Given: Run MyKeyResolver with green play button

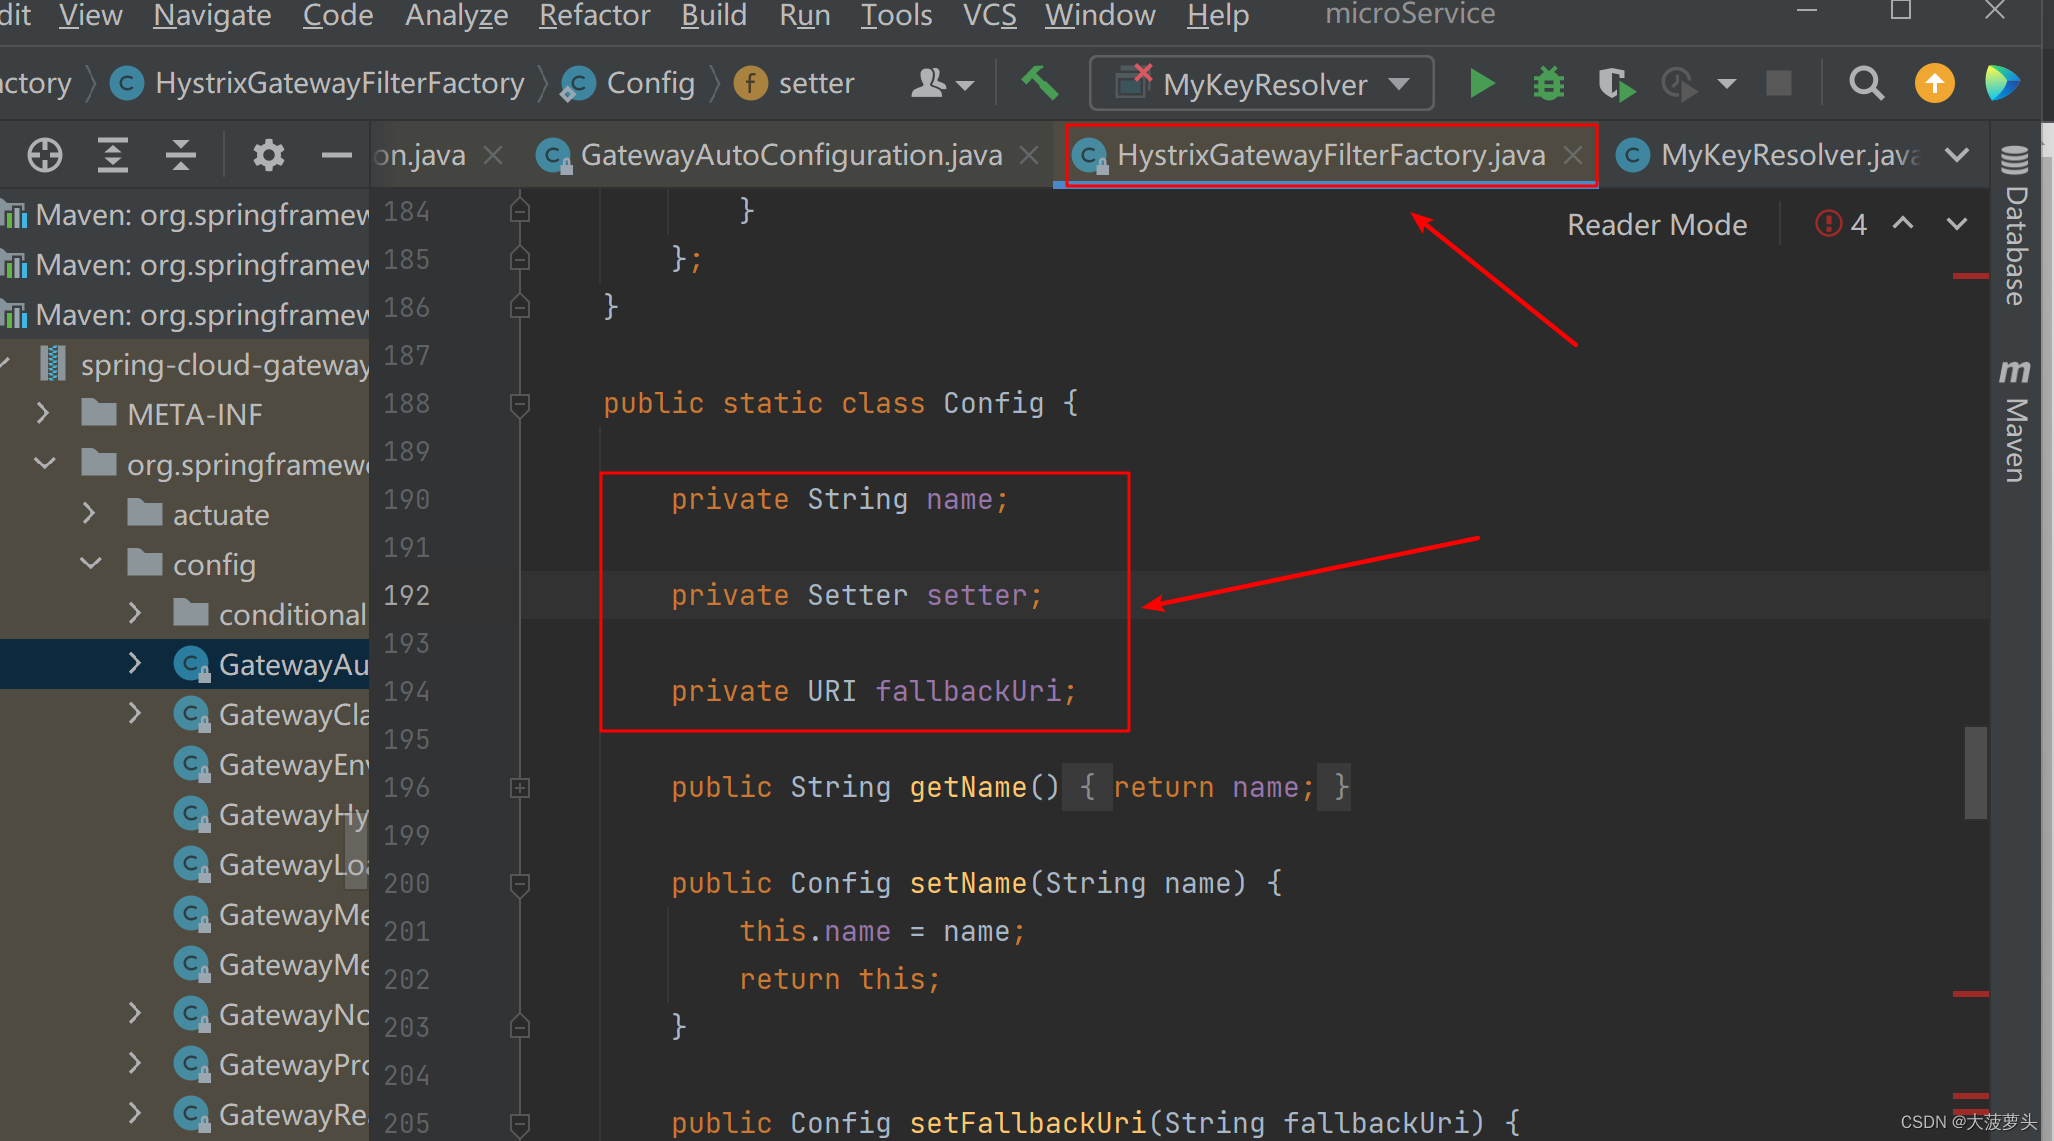Looking at the screenshot, I should [1481, 83].
